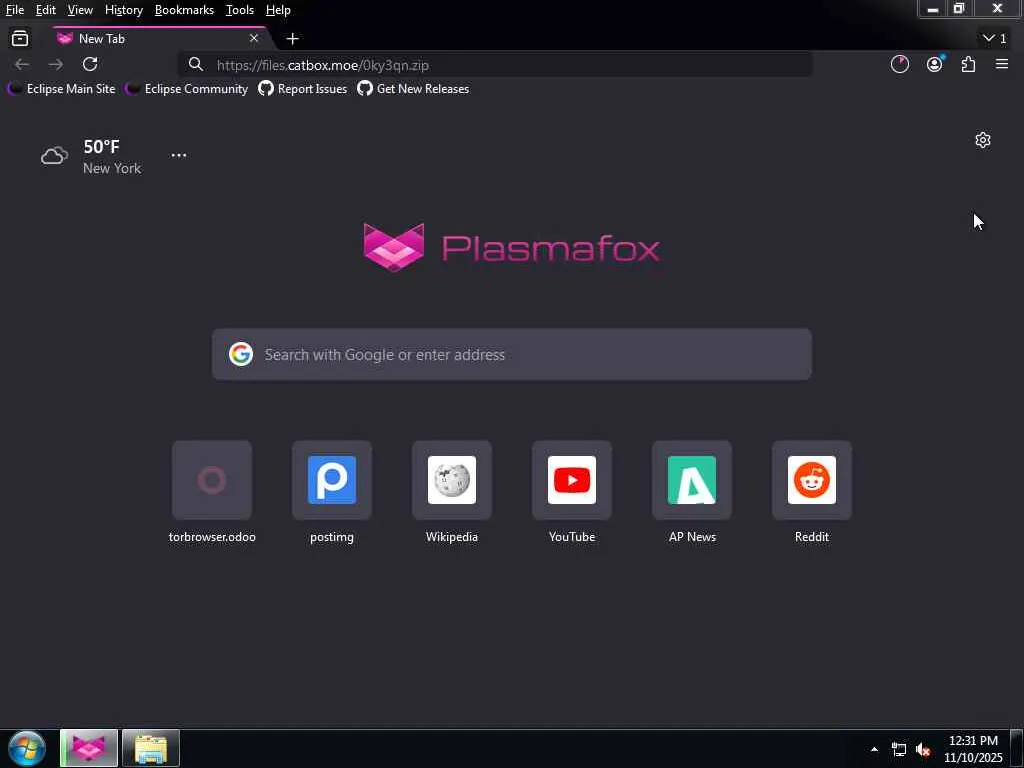The width and height of the screenshot is (1024, 768).
Task: Open the Tools menu
Action: pos(240,10)
